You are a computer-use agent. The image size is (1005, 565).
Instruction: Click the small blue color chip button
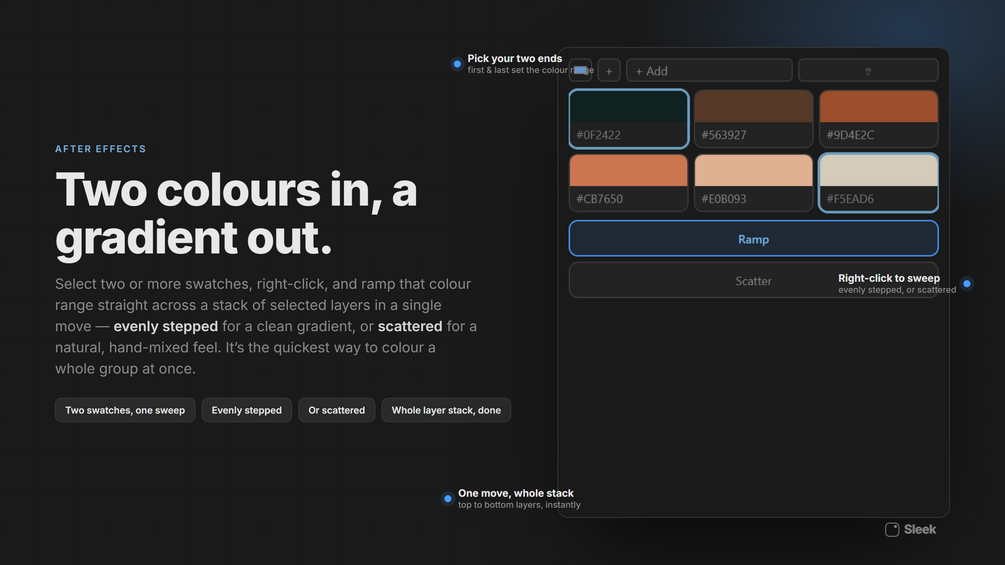pos(581,70)
